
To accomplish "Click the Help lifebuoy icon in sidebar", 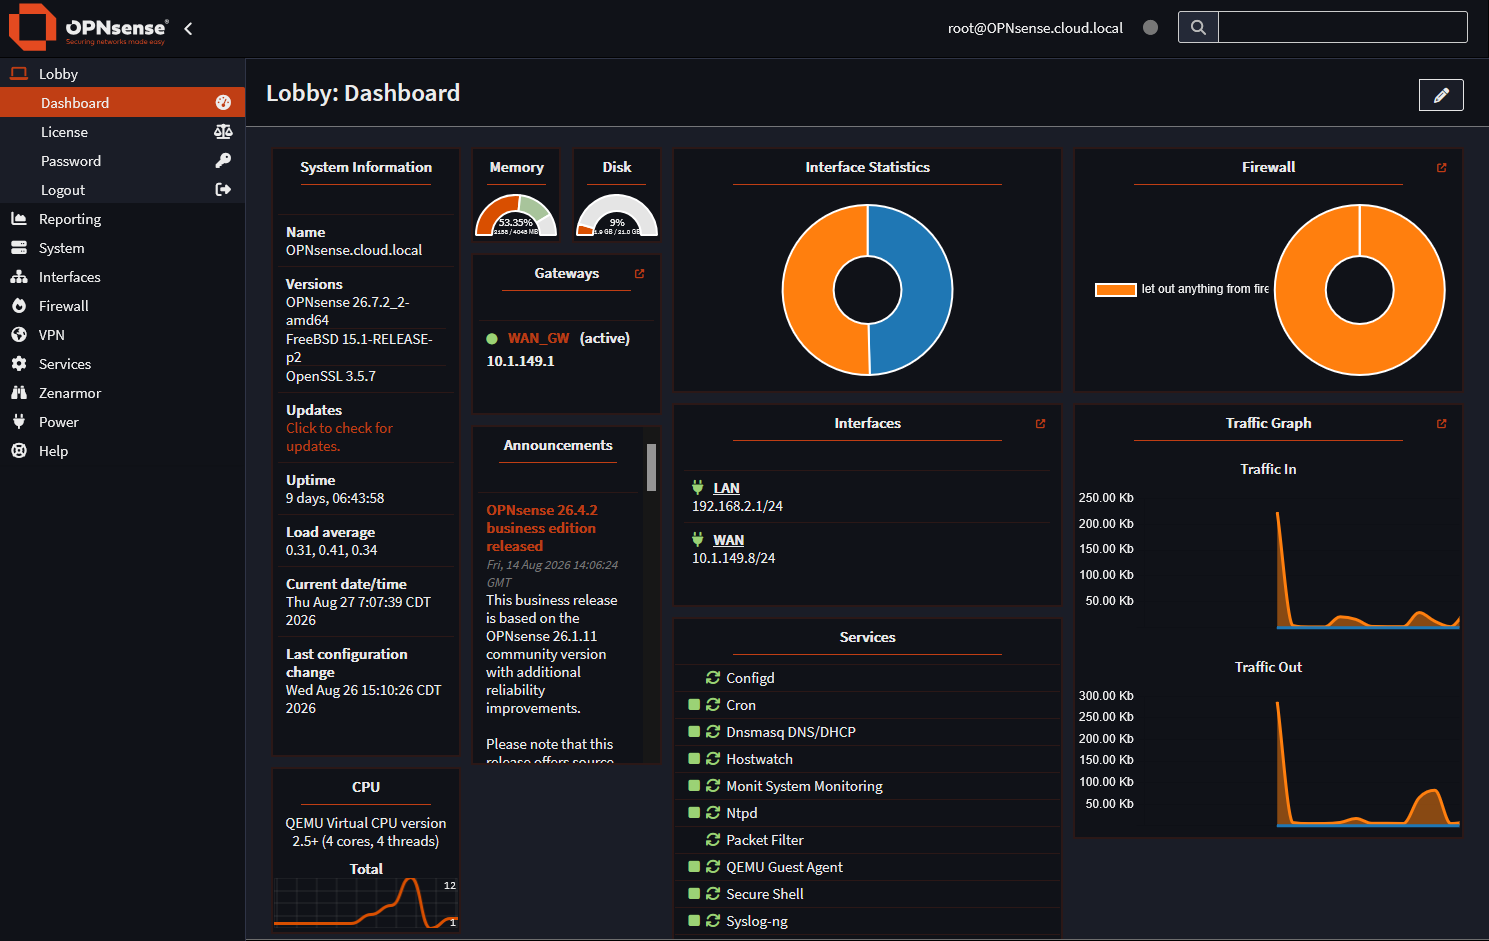I will point(18,451).
